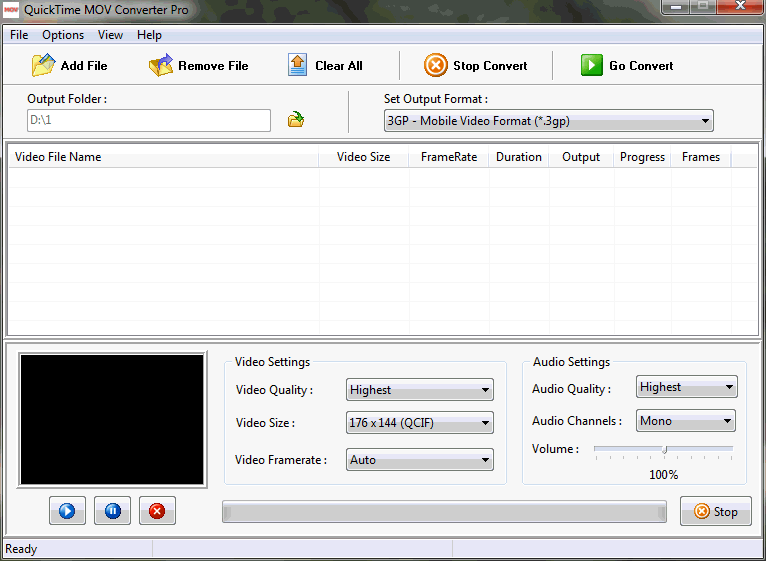Click the 100% volume value label
The image size is (766, 561).
pos(663,475)
